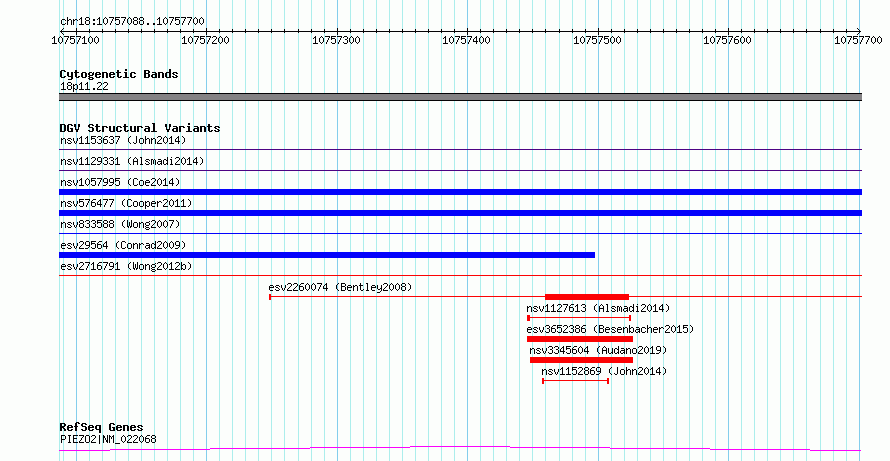Image resolution: width=890 pixels, height=461 pixels.
Task: Select variant esv3652386 (Besenbacher2015) label
Action: [610, 329]
